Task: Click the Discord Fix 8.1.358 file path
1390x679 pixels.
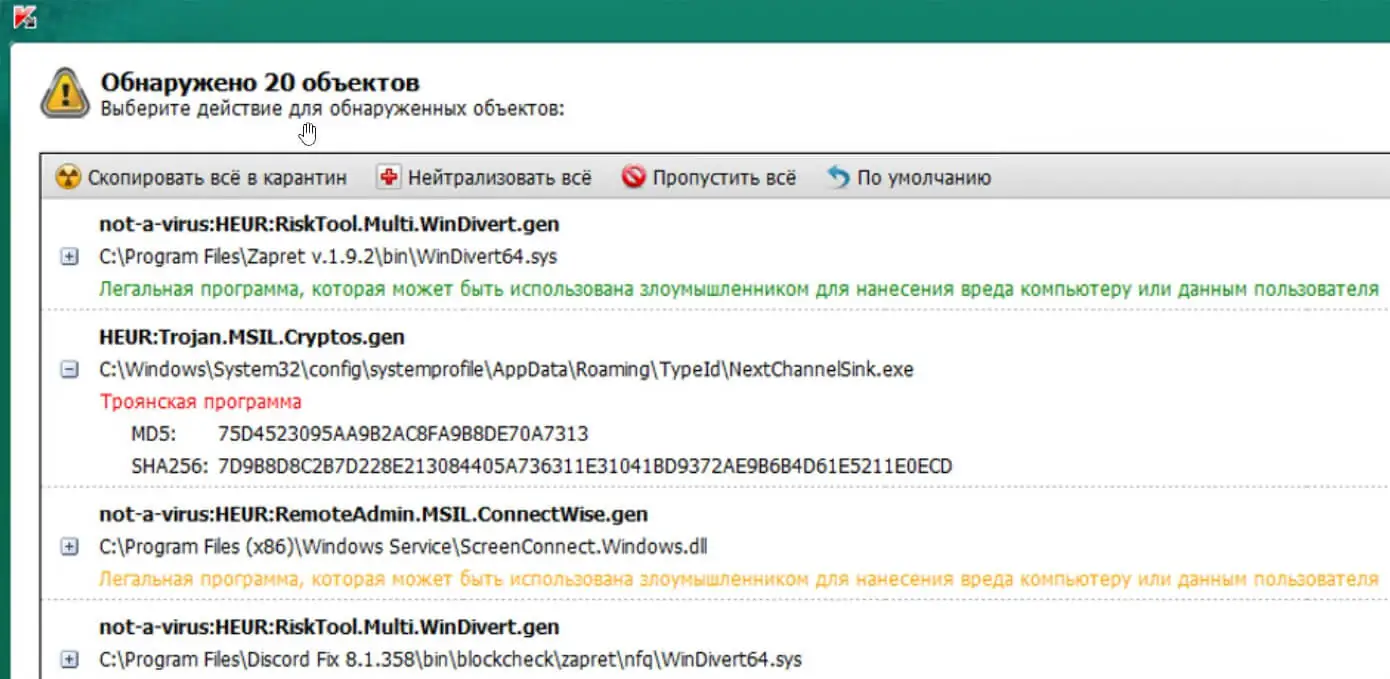Action: (x=451, y=659)
